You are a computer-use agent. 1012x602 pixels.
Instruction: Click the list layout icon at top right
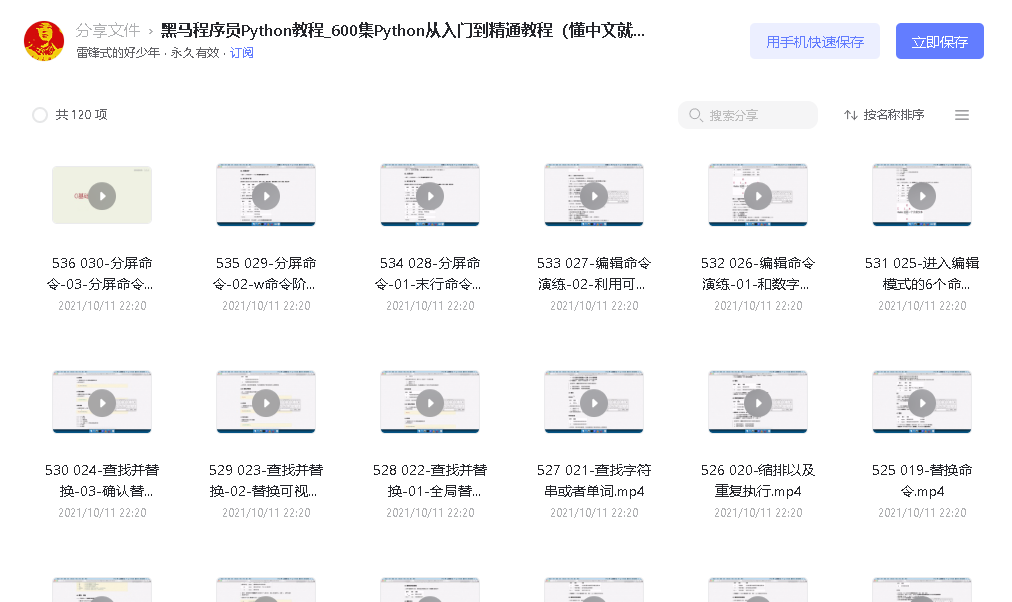pyautogui.click(x=962, y=115)
